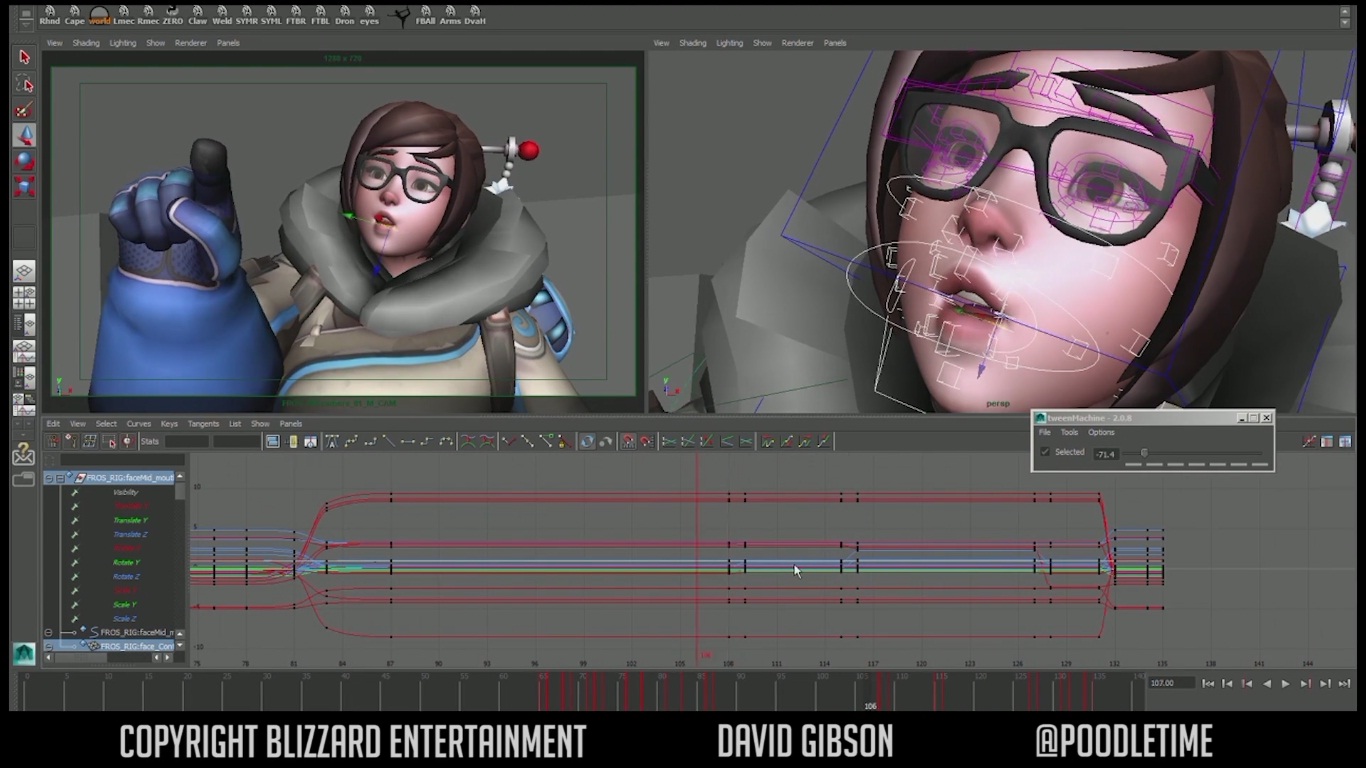Viewport: 1366px width, 768px height.
Task: Click the tweenMachine blend slider handle
Action: click(x=1144, y=453)
